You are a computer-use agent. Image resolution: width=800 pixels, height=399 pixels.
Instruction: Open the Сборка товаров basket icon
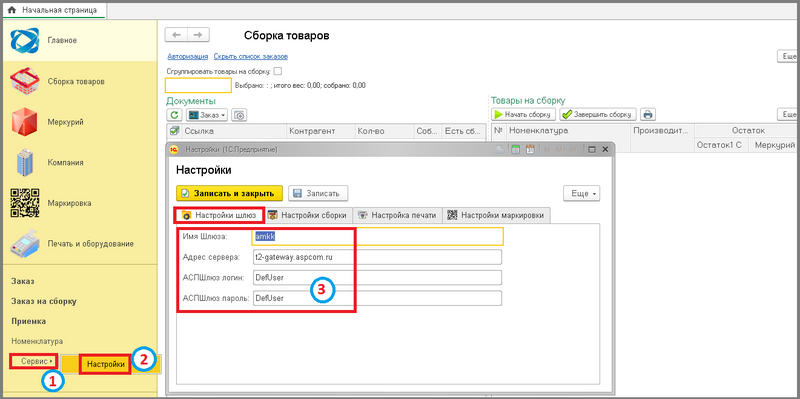(x=24, y=82)
